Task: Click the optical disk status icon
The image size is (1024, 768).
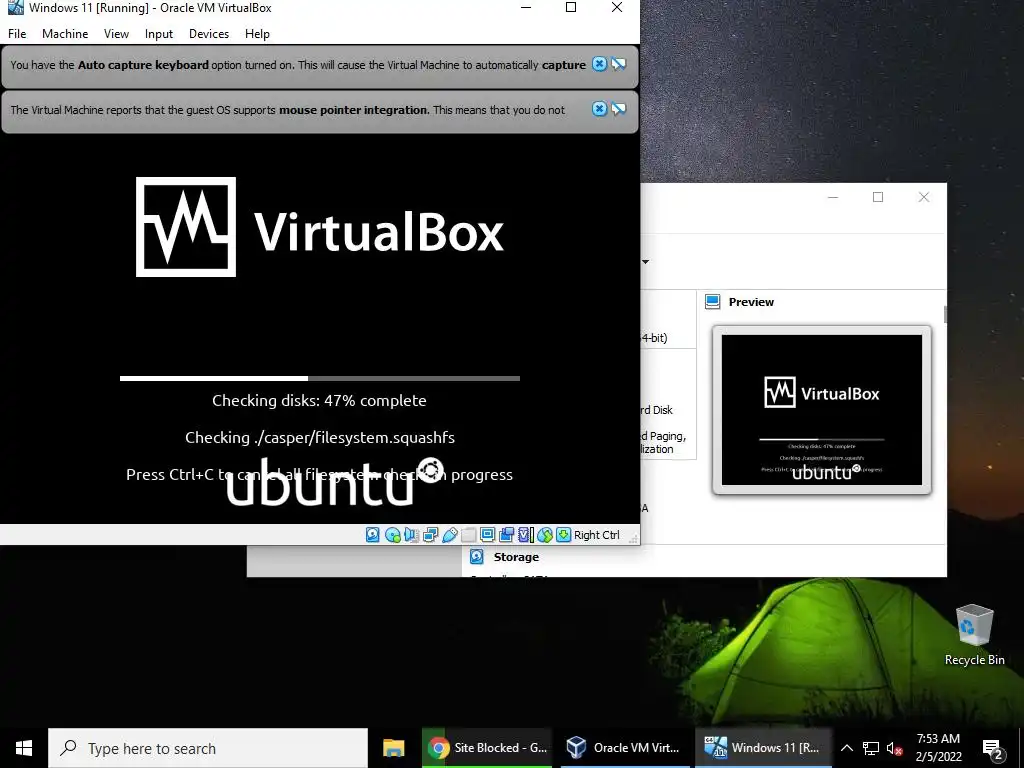Action: coord(392,535)
